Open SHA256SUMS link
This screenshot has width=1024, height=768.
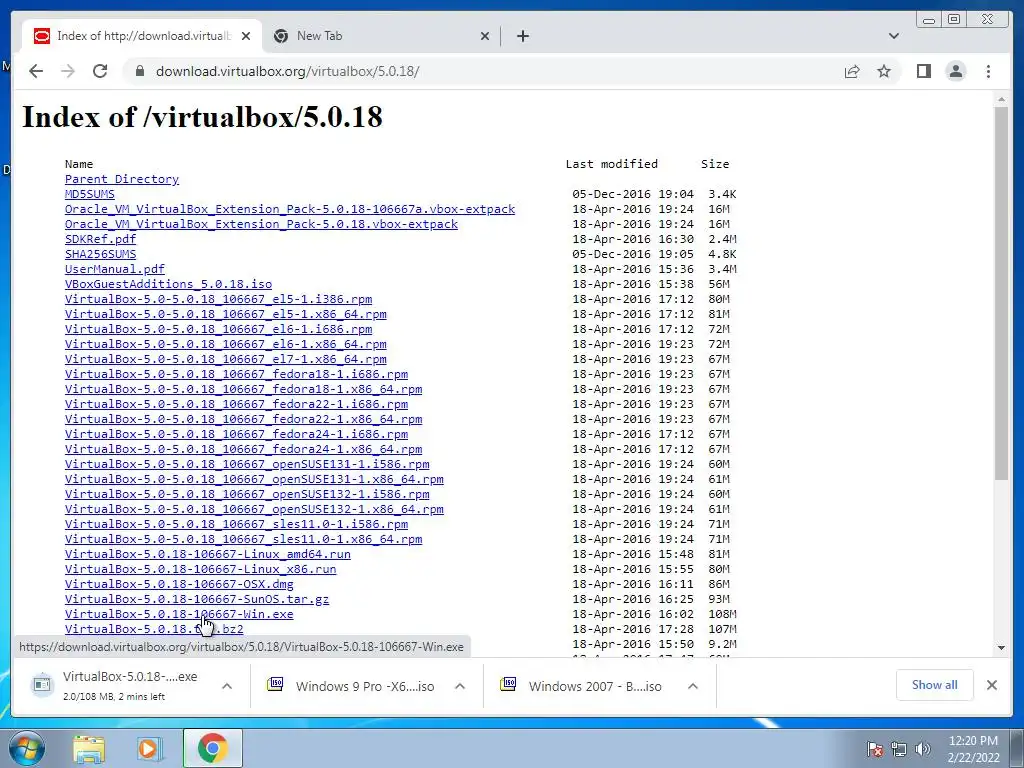(x=101, y=254)
